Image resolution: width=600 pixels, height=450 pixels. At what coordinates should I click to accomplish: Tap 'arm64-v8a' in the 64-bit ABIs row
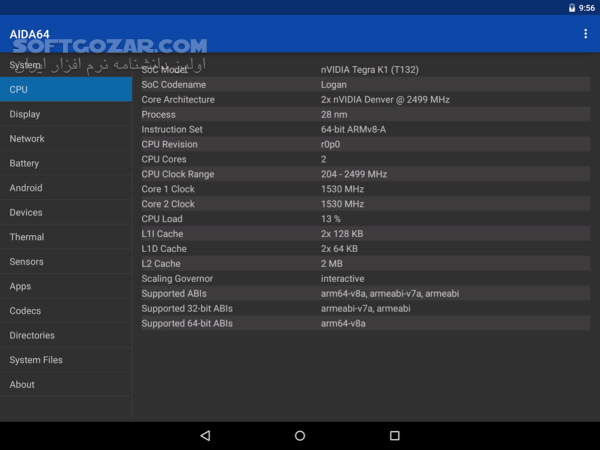click(343, 323)
